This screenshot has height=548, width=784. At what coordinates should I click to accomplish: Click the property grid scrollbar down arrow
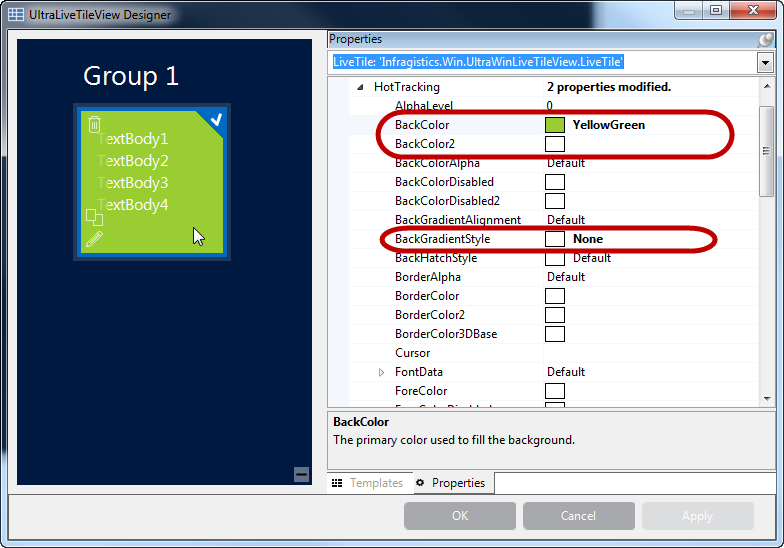pos(766,398)
